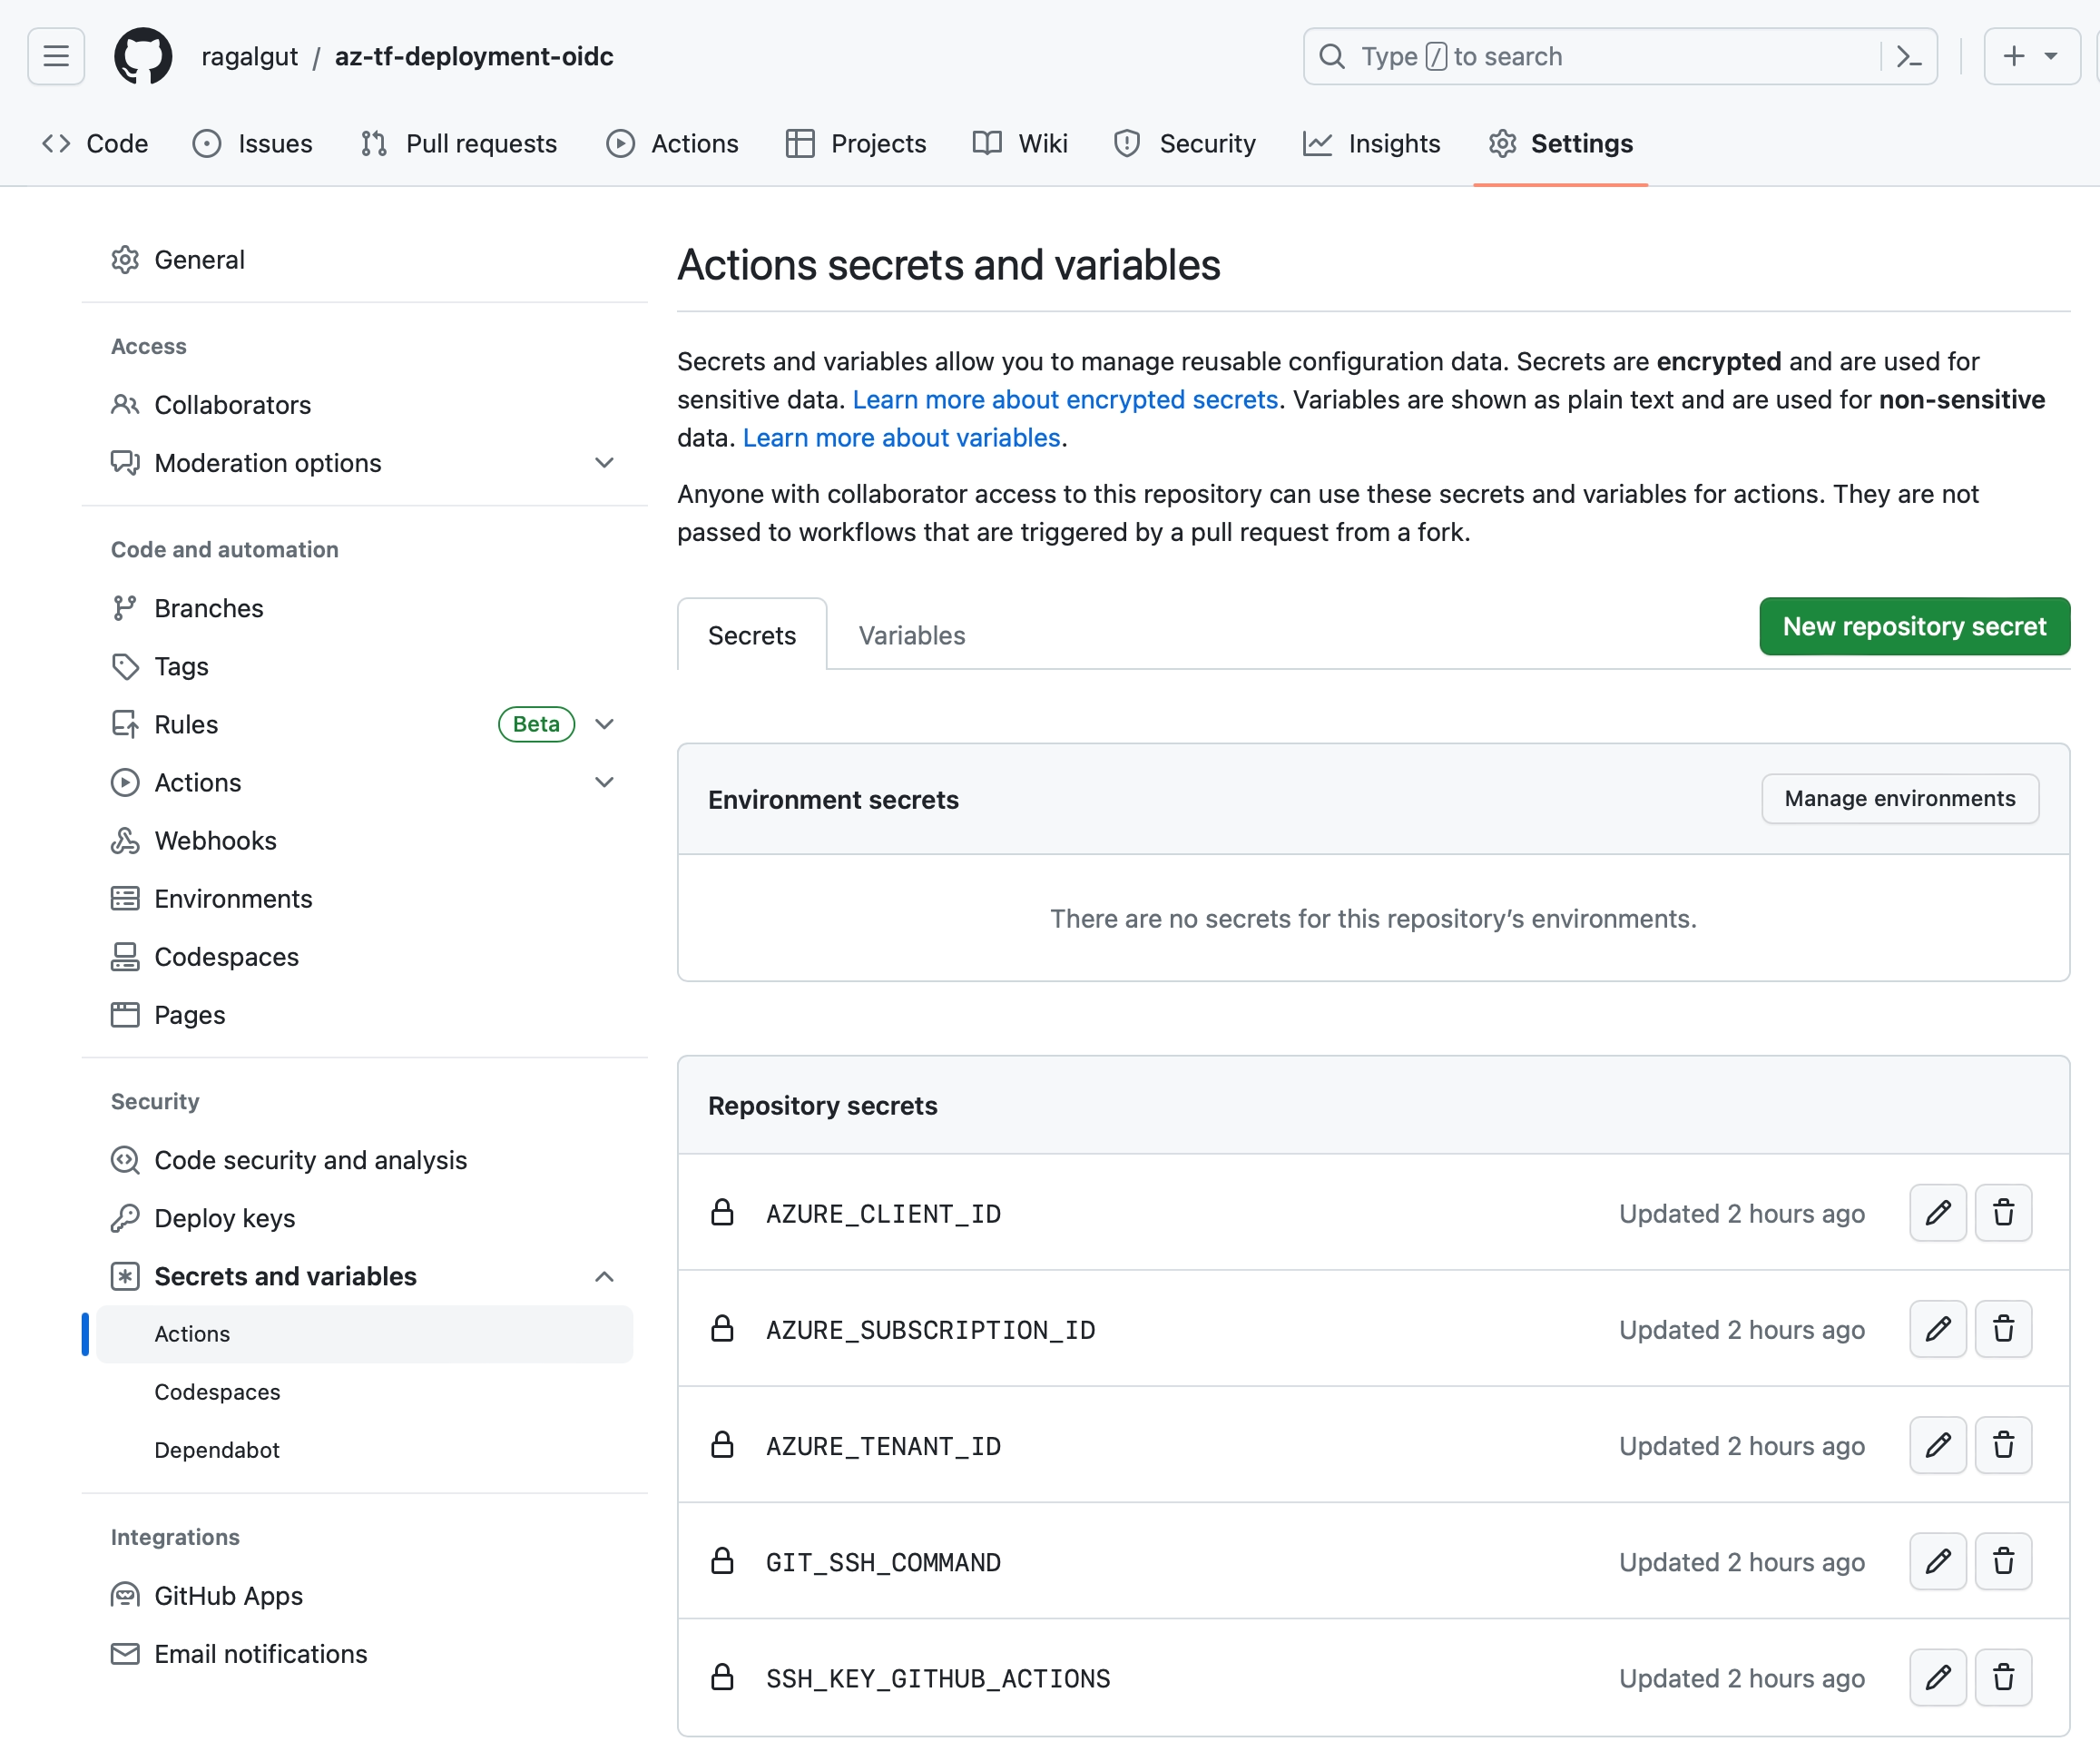Screen dimensions: 2100x1761
Task: Click the lock icon beside AZURE_SUBSCRIPTION_ID
Action: click(722, 1329)
